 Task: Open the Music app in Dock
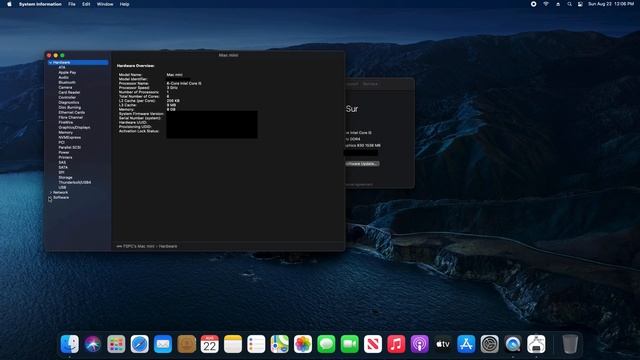[396, 344]
